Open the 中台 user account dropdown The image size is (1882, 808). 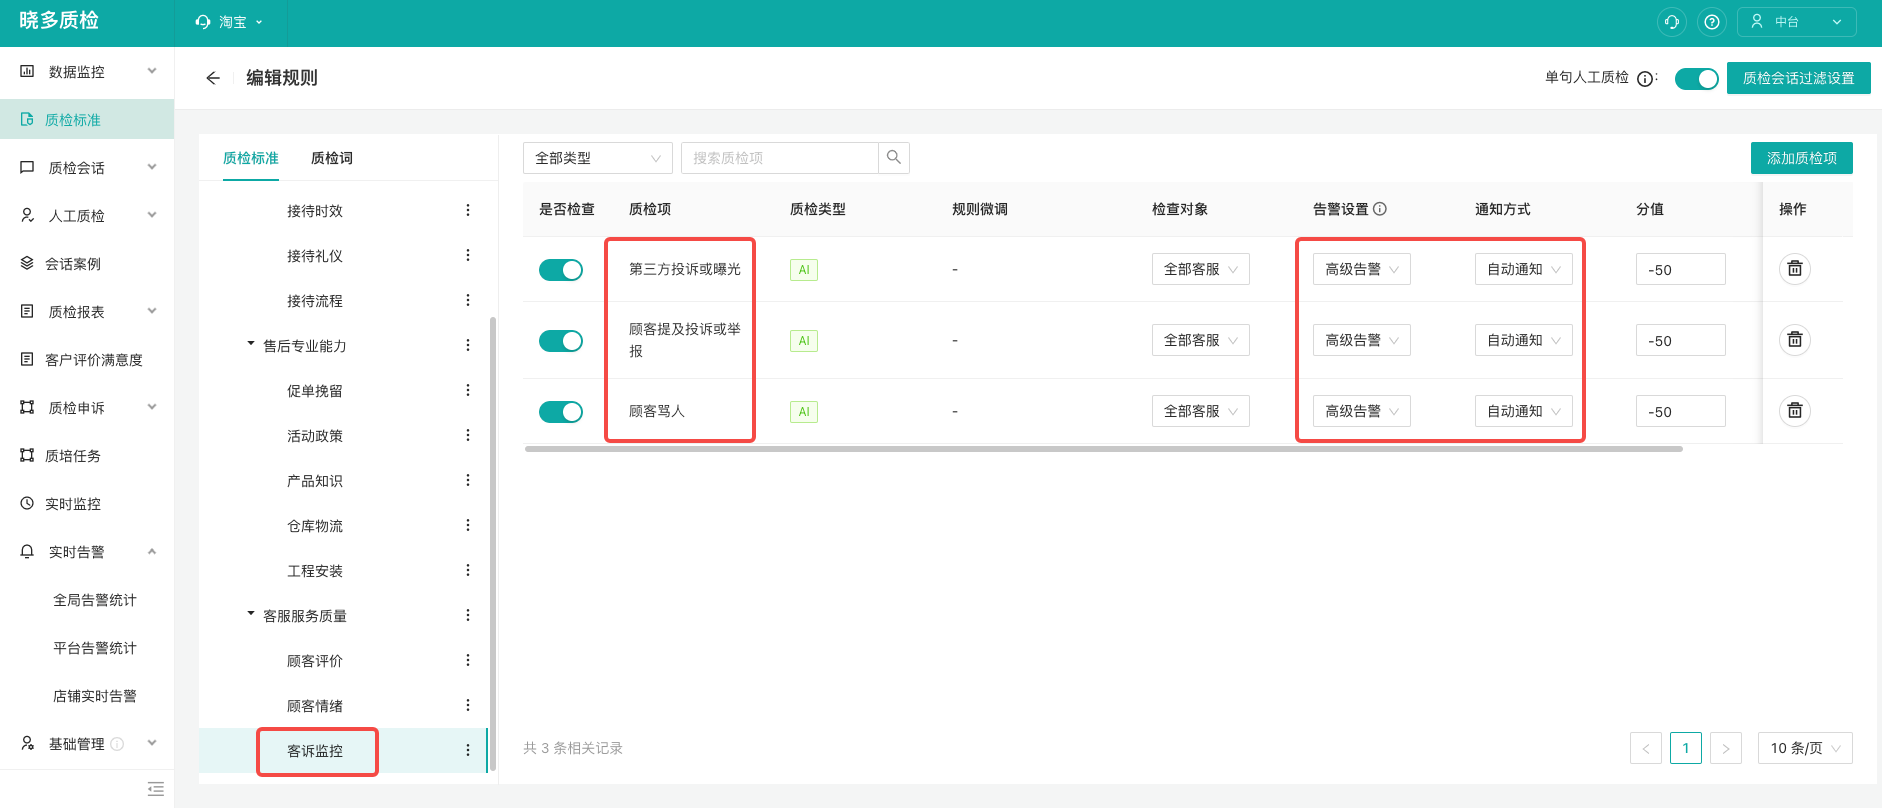pos(1797,22)
